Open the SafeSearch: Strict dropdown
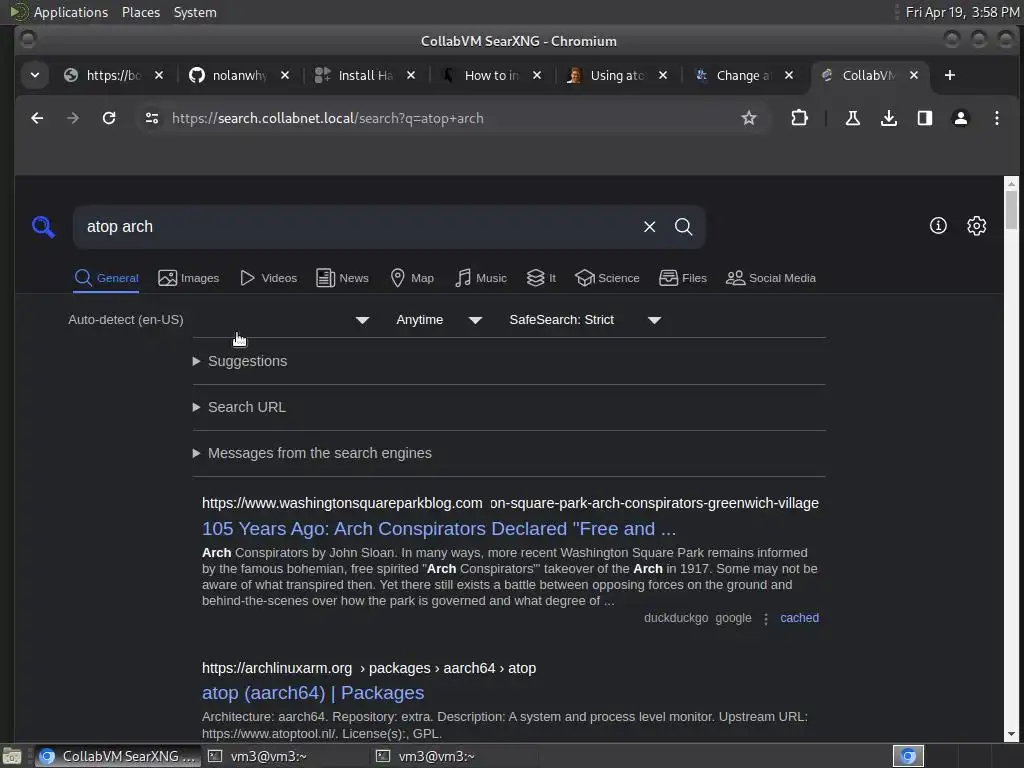 [585, 320]
